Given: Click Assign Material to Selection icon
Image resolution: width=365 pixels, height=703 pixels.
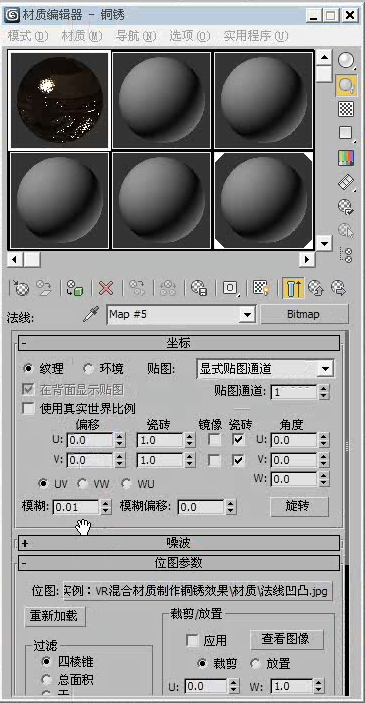Looking at the screenshot, I should point(74,288).
